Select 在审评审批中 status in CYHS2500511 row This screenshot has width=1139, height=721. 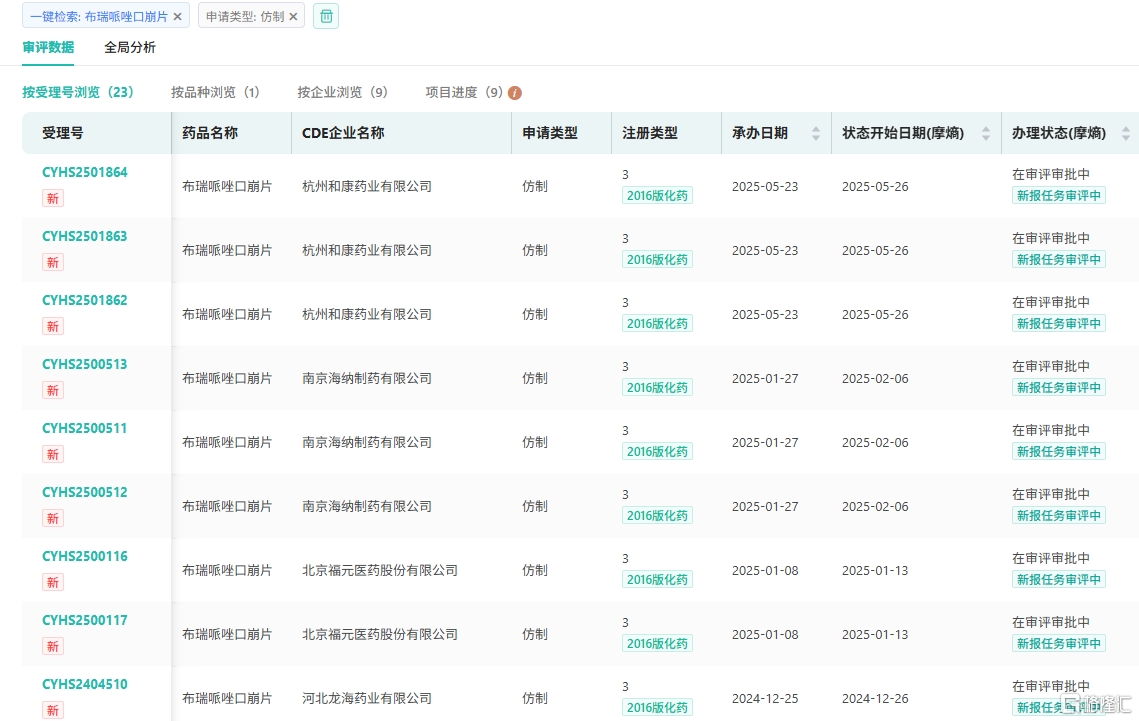[1051, 431]
